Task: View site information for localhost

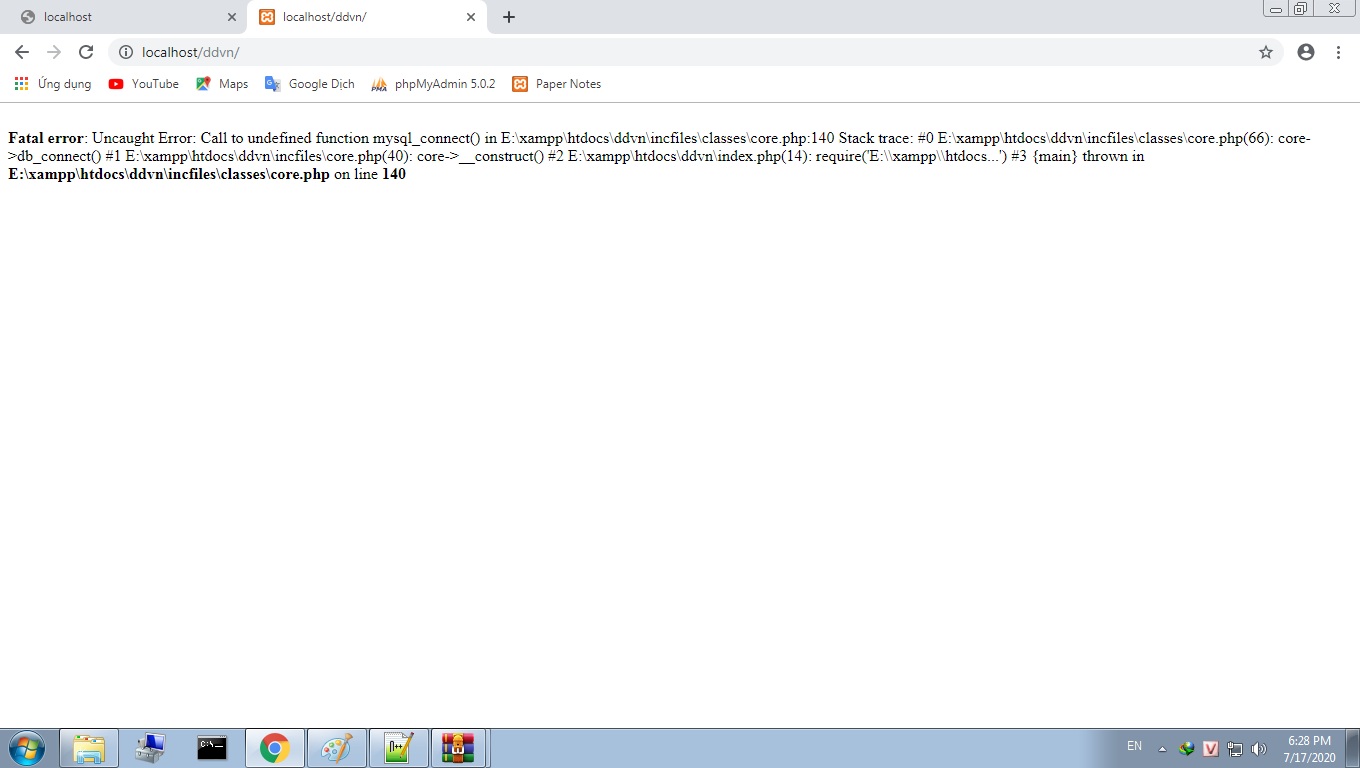Action: (x=126, y=52)
